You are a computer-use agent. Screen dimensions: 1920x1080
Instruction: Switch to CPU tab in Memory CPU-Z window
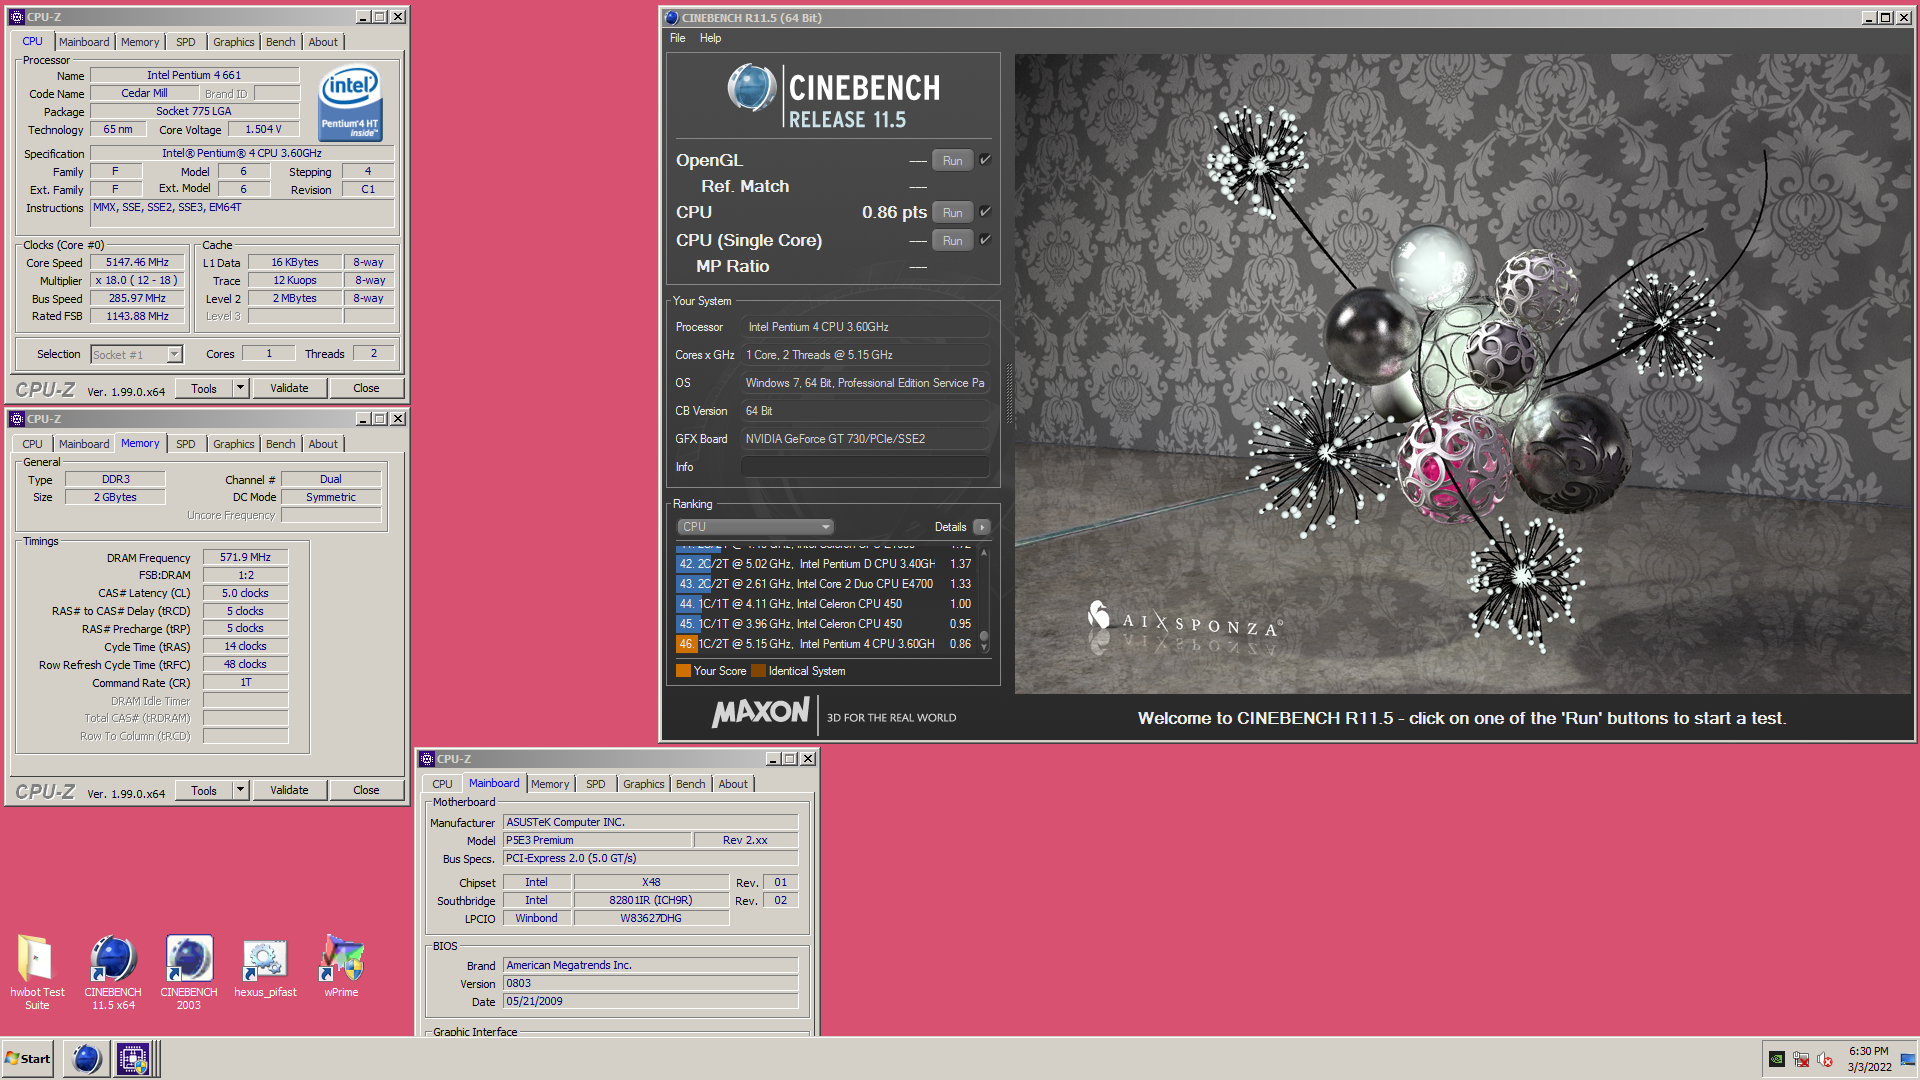pyautogui.click(x=32, y=444)
